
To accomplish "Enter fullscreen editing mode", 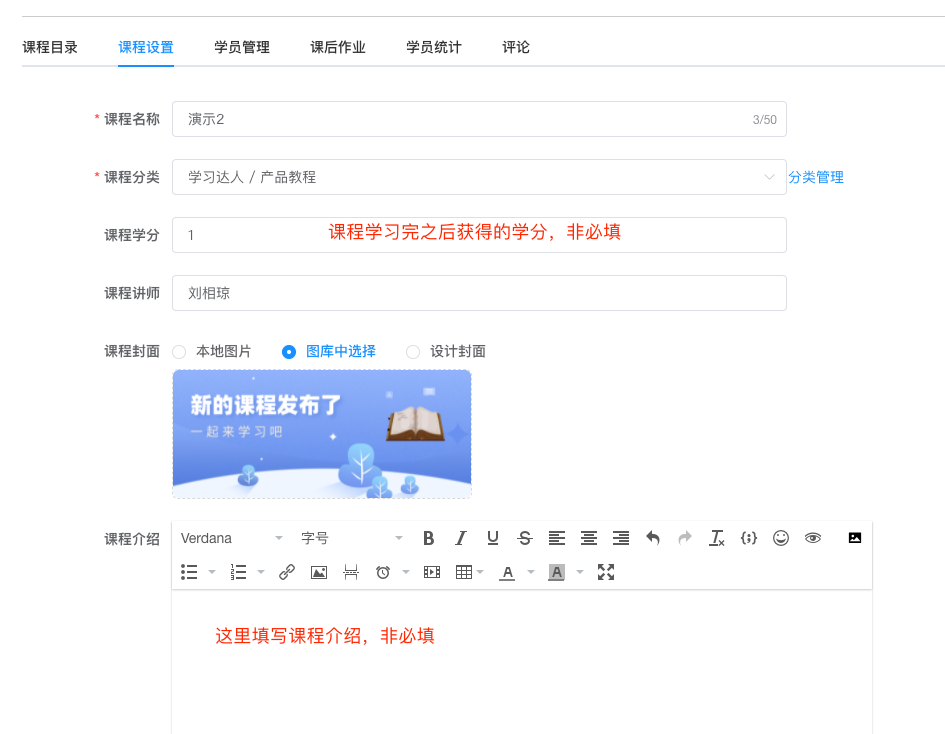I will (x=606, y=572).
